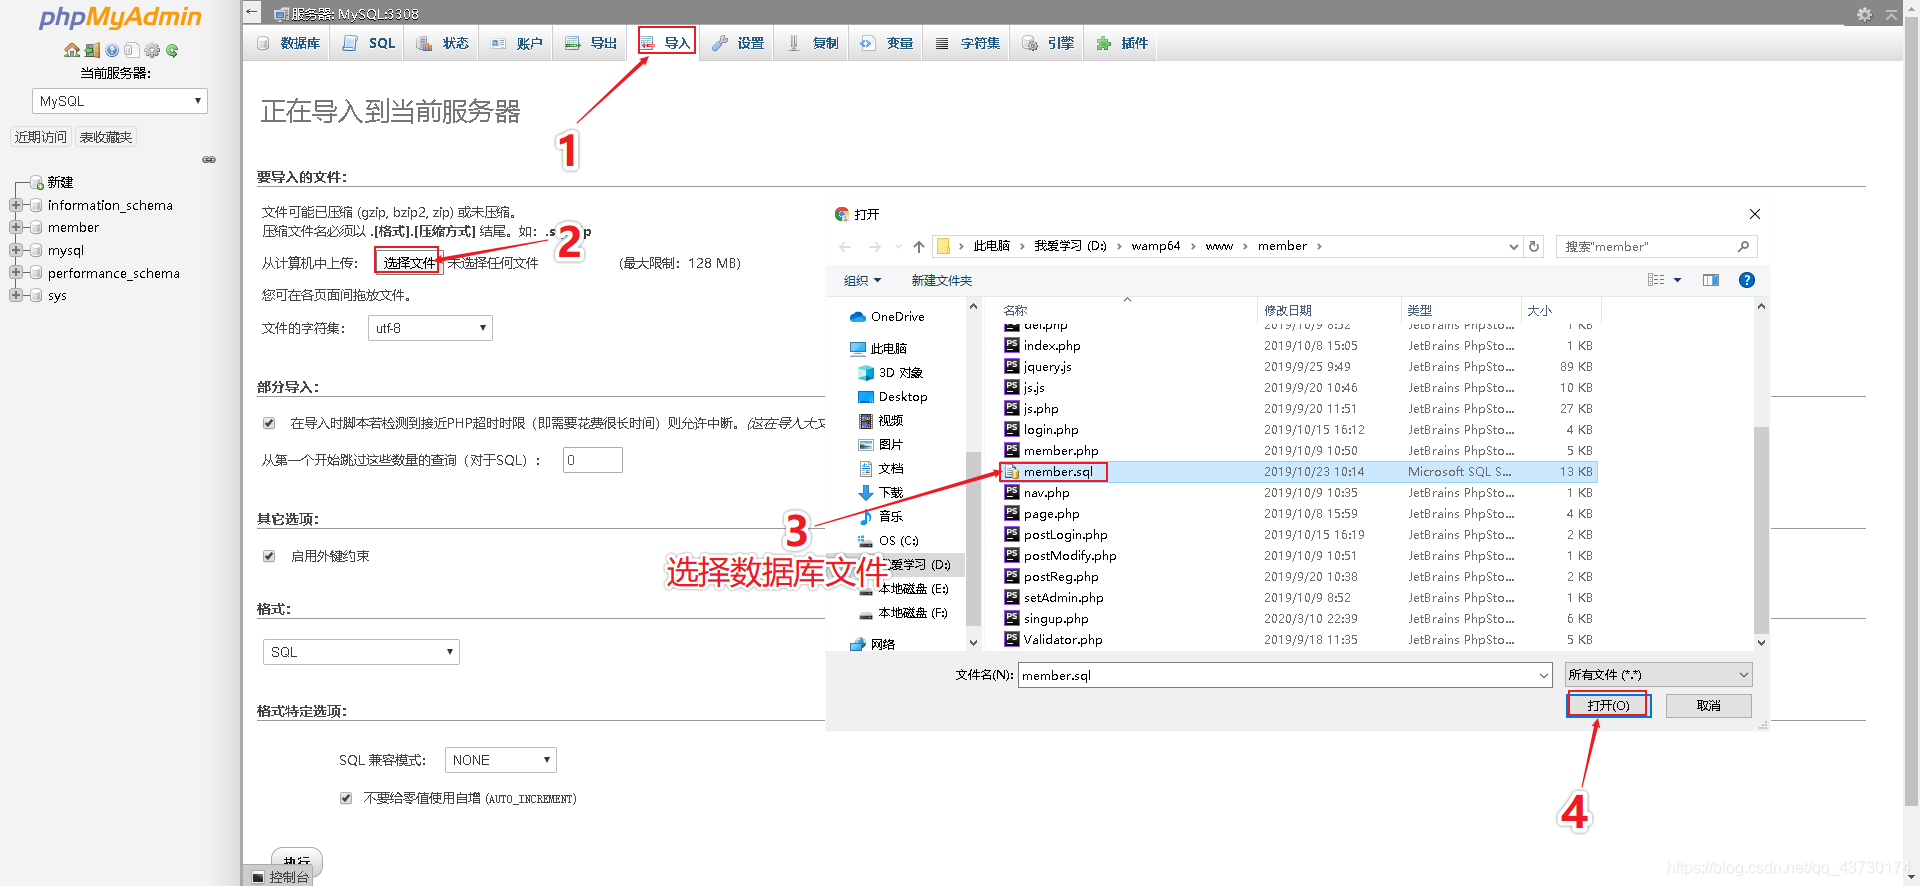Click the skip queries number input field

[x=592, y=460]
